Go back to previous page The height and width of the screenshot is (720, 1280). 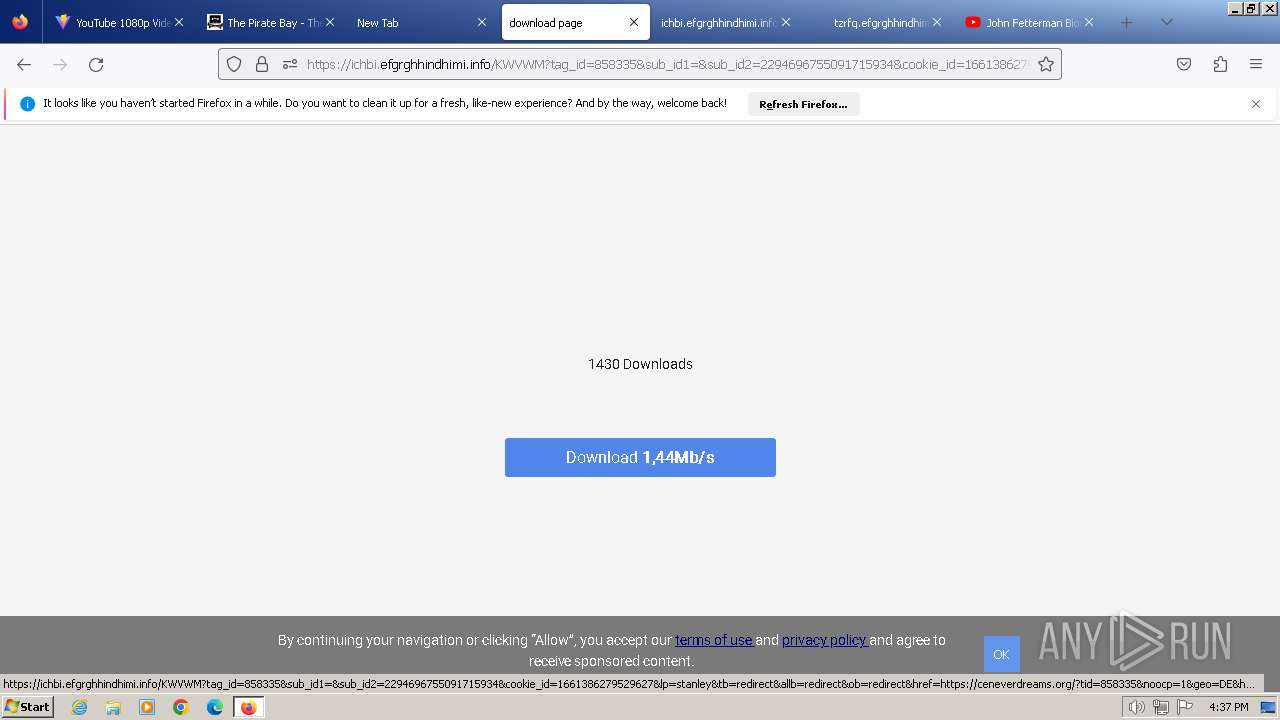(24, 64)
